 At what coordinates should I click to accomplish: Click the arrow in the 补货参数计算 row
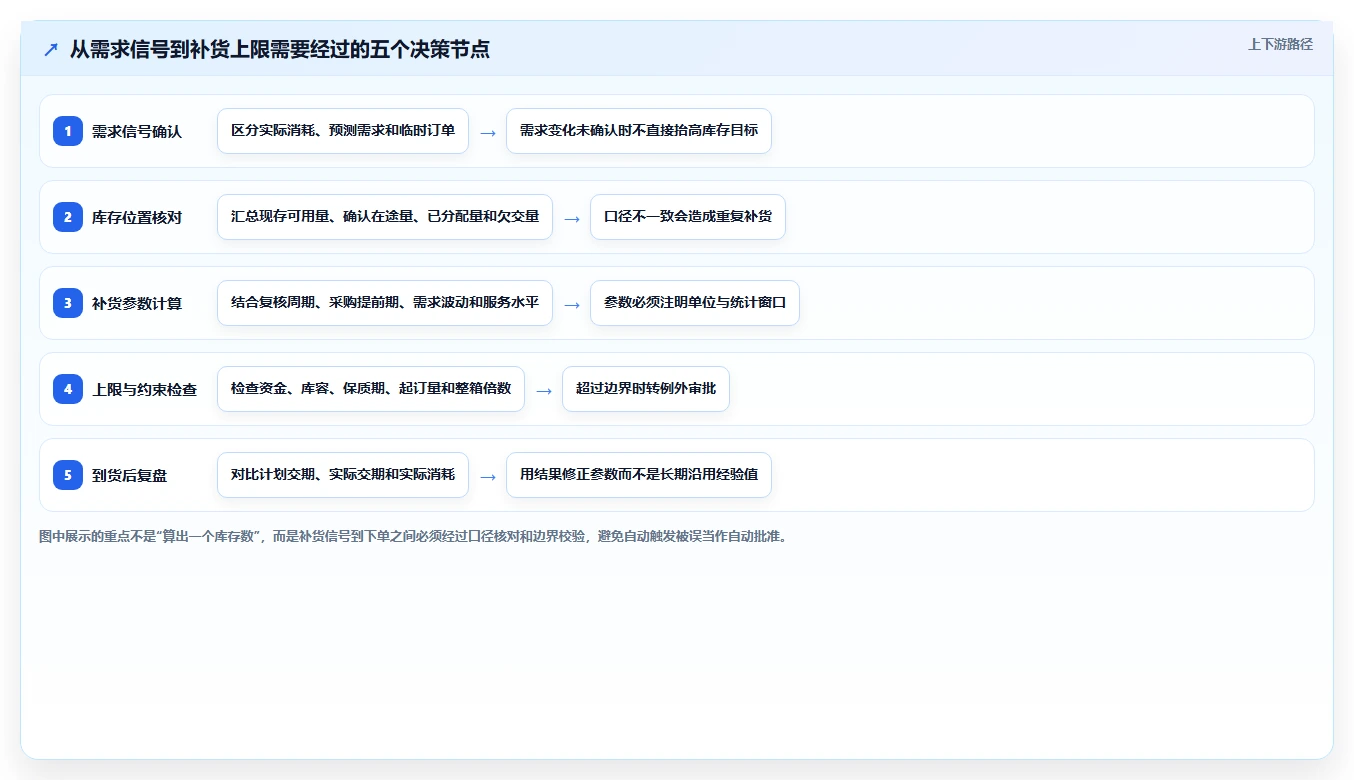pyautogui.click(x=572, y=304)
